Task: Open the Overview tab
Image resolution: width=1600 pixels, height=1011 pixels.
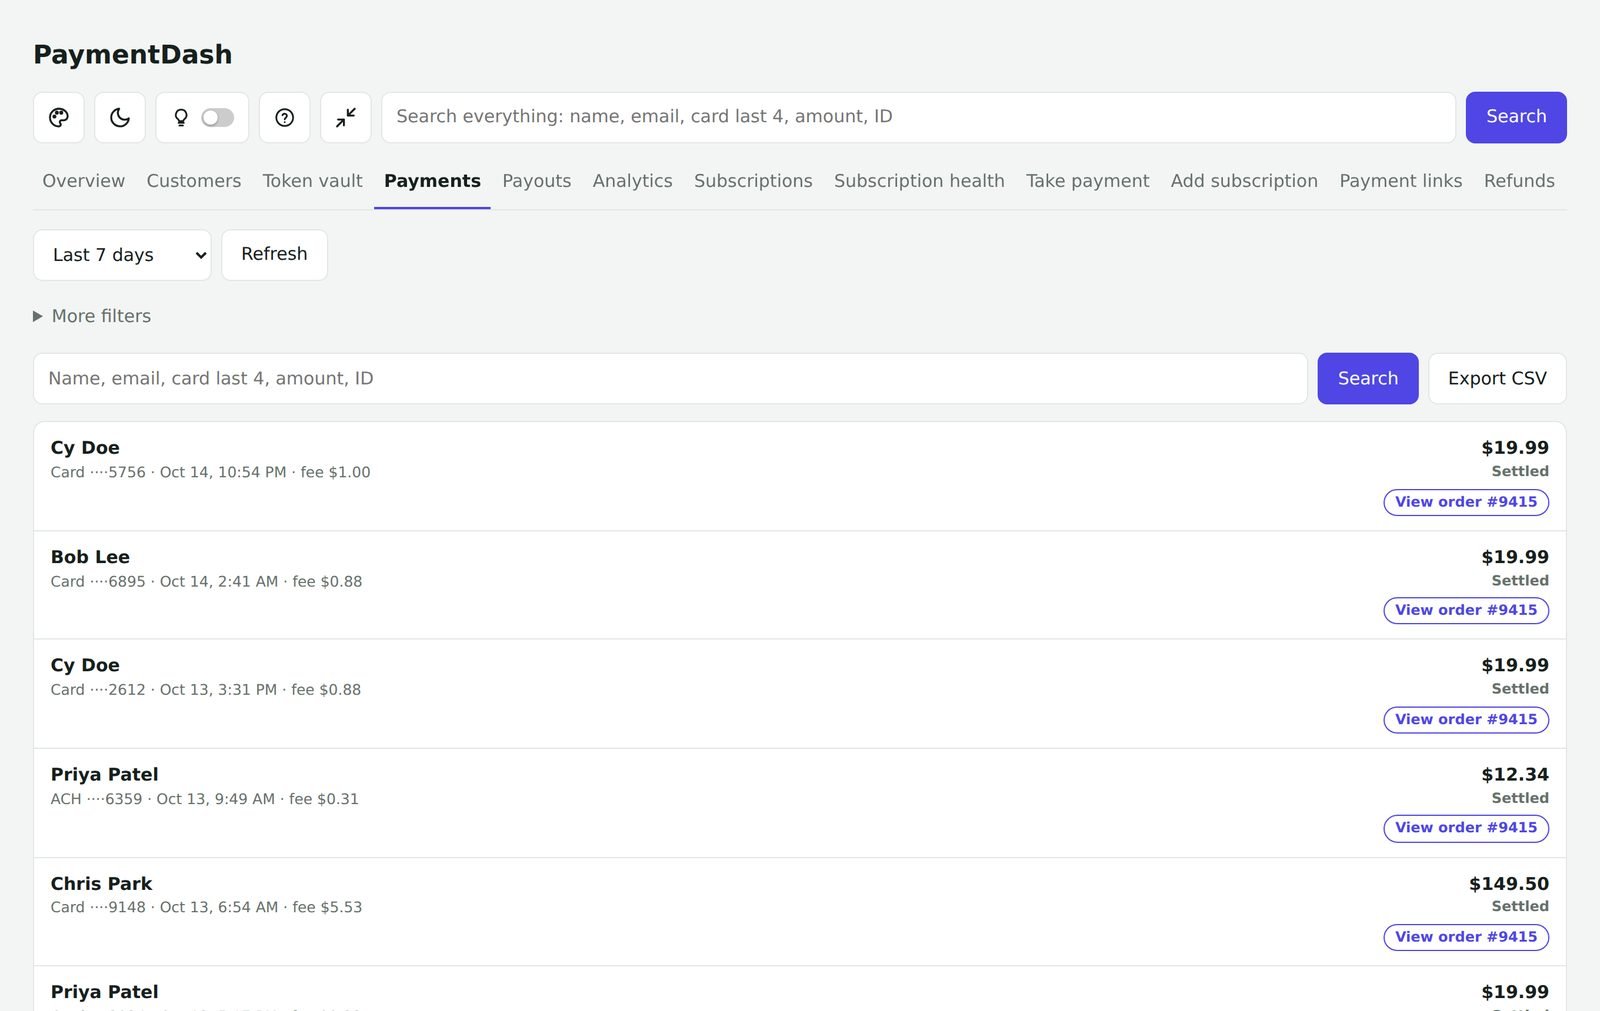Action: click(84, 181)
